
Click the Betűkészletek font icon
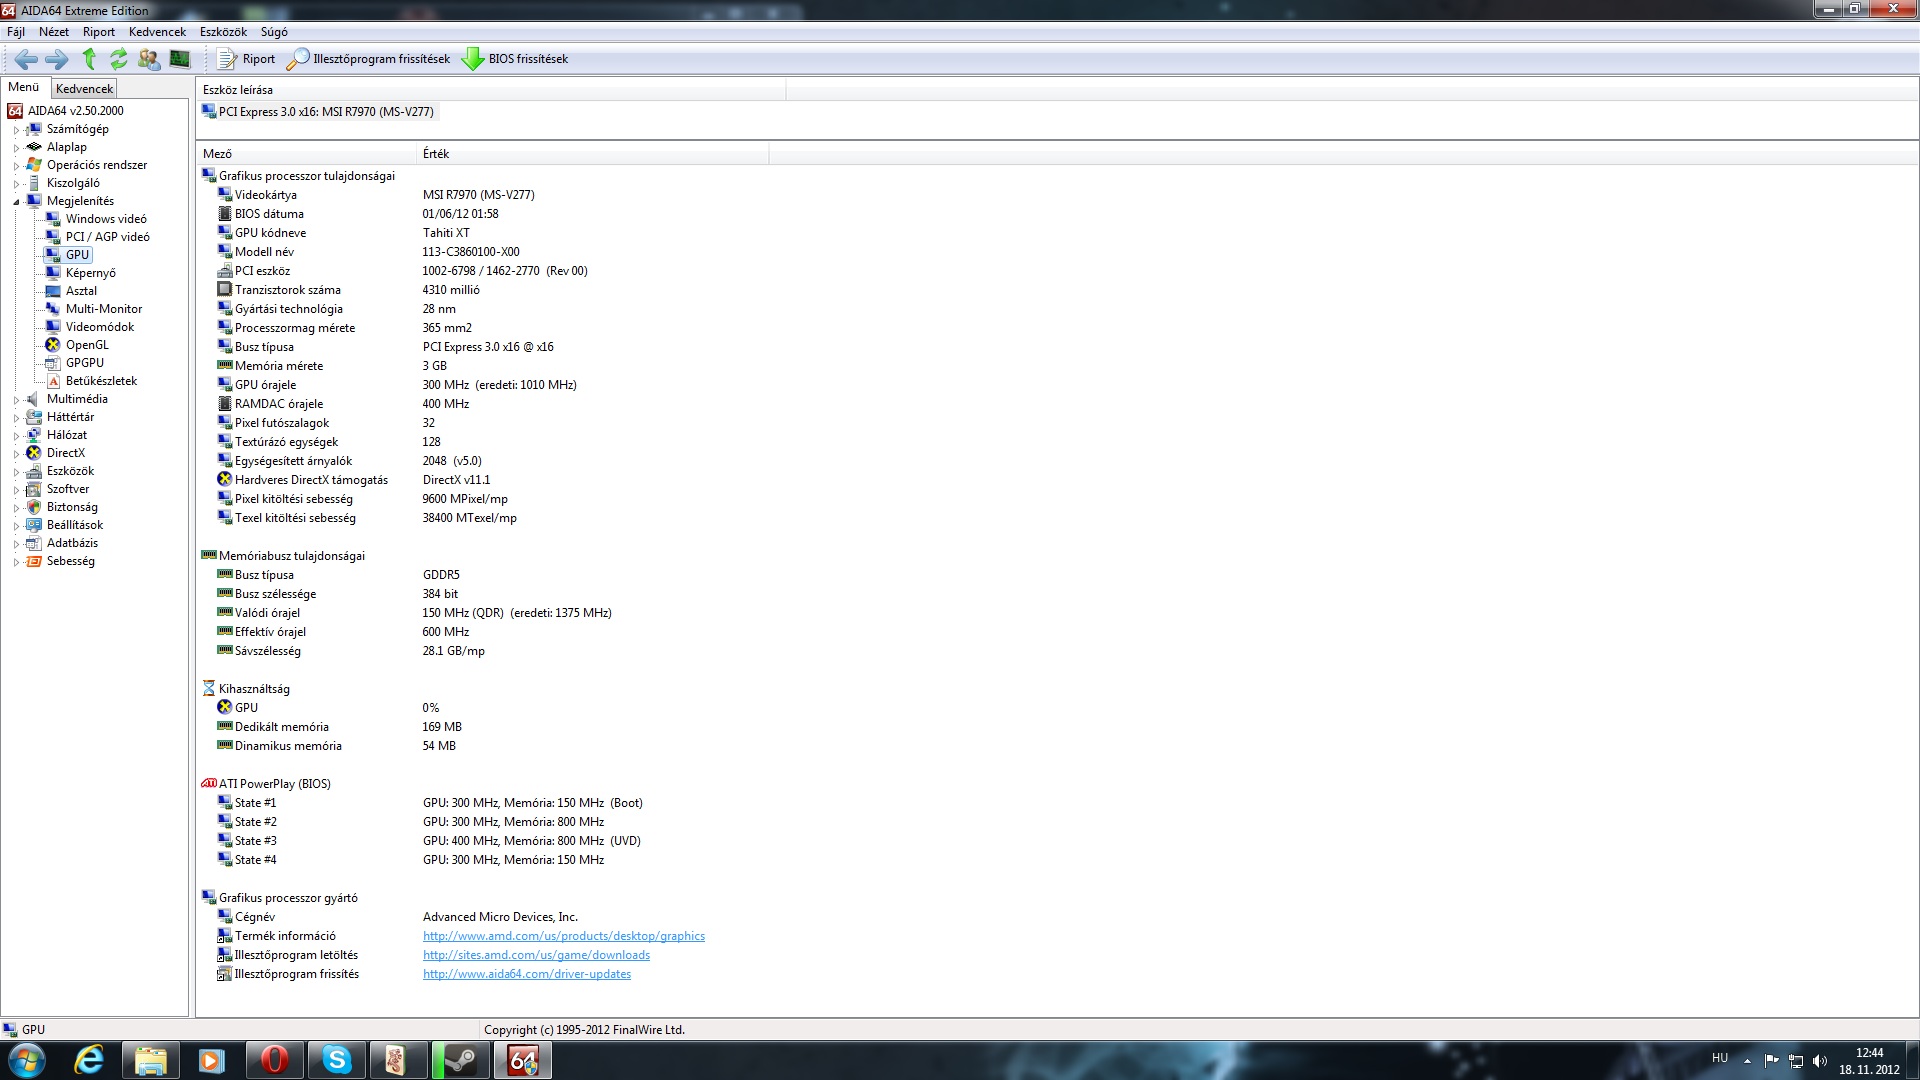click(53, 381)
